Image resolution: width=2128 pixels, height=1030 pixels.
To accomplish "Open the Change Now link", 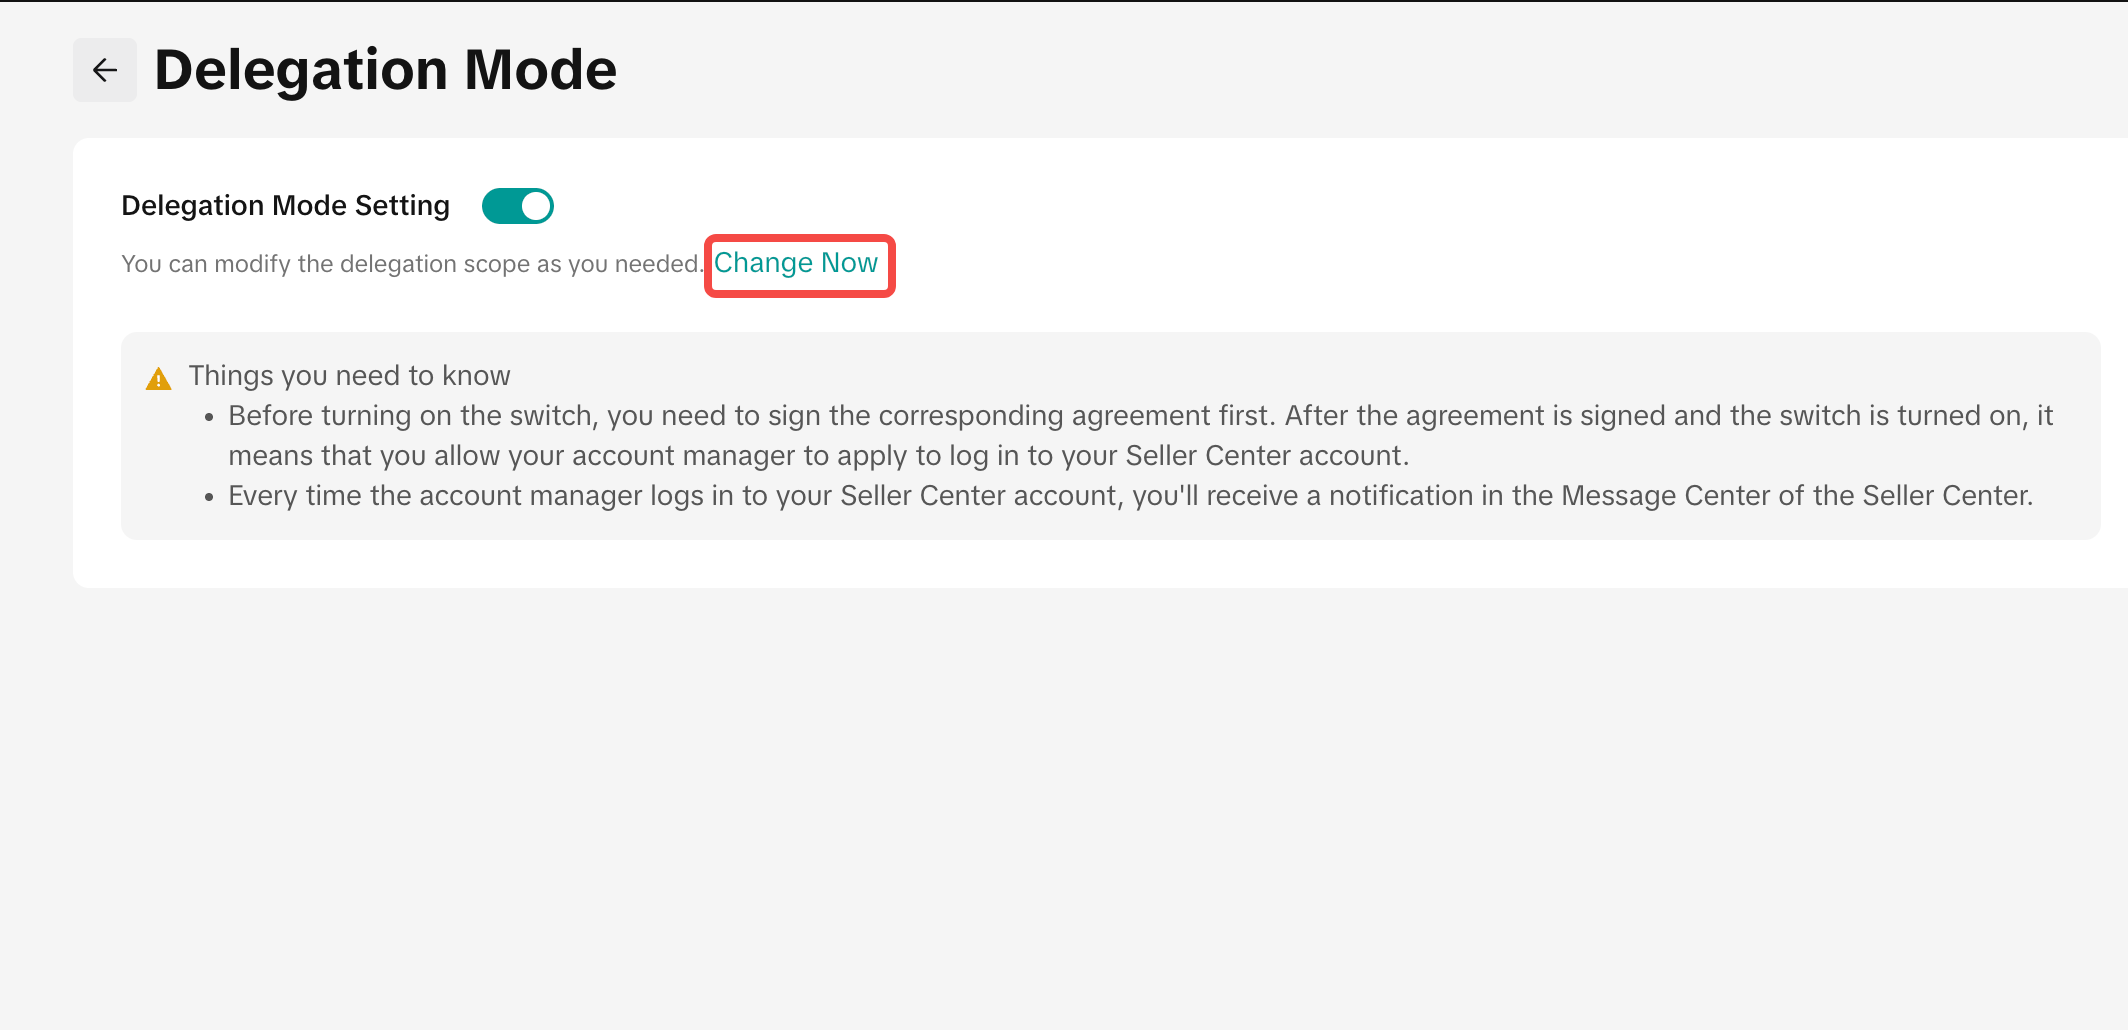I will (796, 263).
